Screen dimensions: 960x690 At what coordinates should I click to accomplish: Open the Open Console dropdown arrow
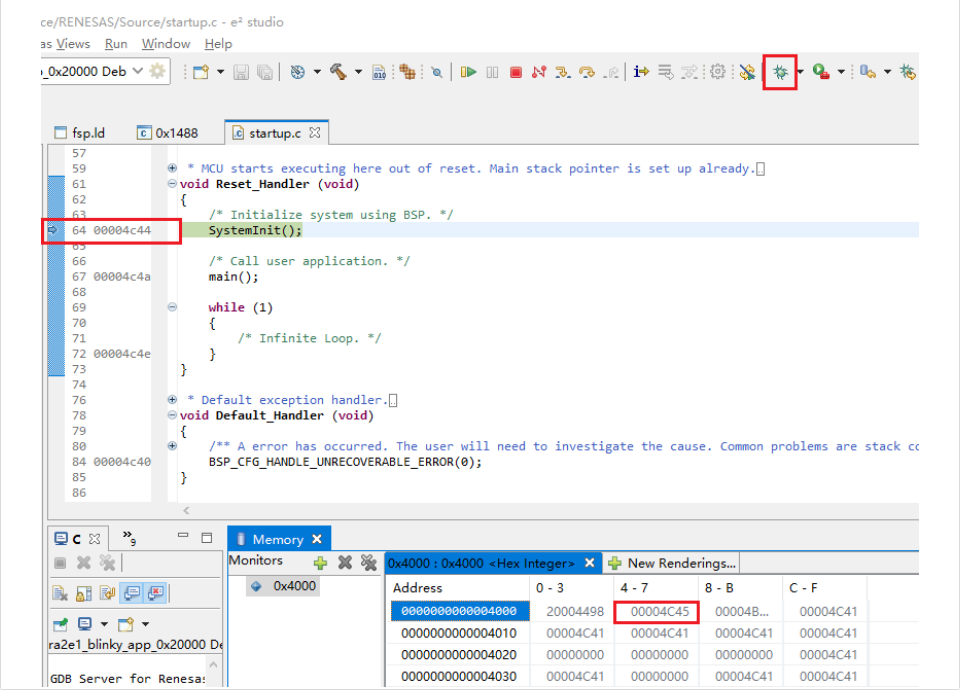145,624
